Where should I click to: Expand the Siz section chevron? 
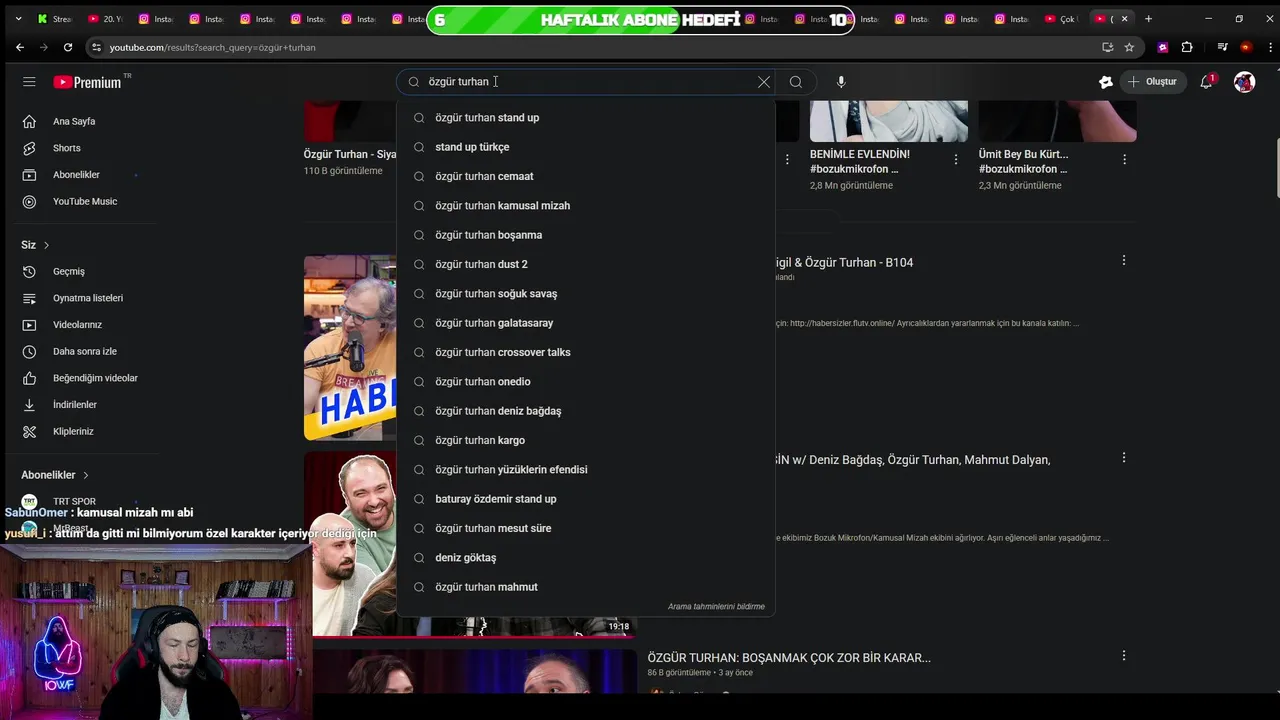tap(46, 245)
